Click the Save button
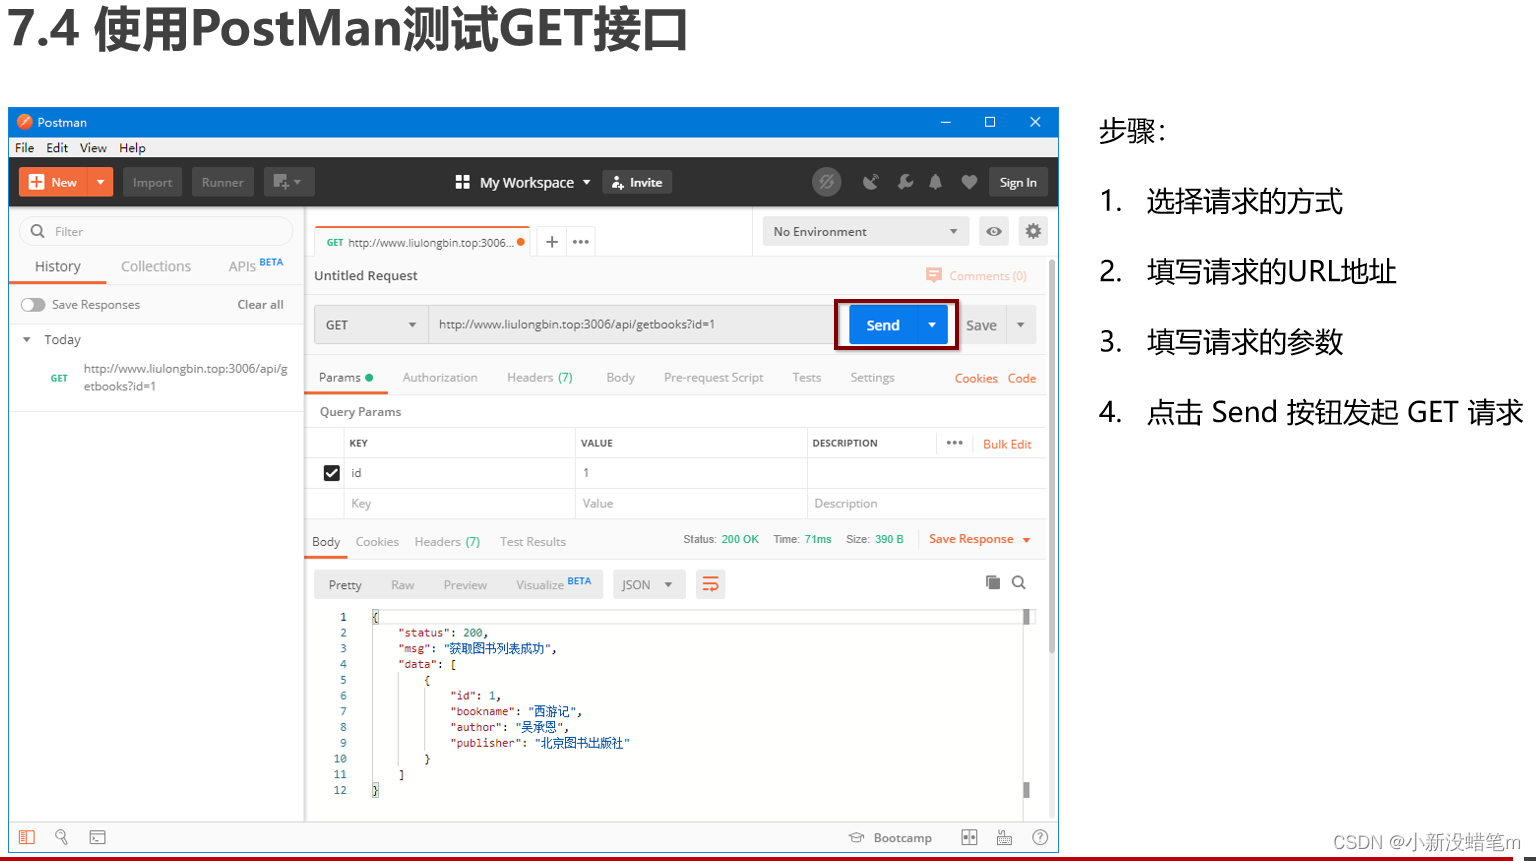The width and height of the screenshot is (1536, 861). pyautogui.click(x=981, y=325)
